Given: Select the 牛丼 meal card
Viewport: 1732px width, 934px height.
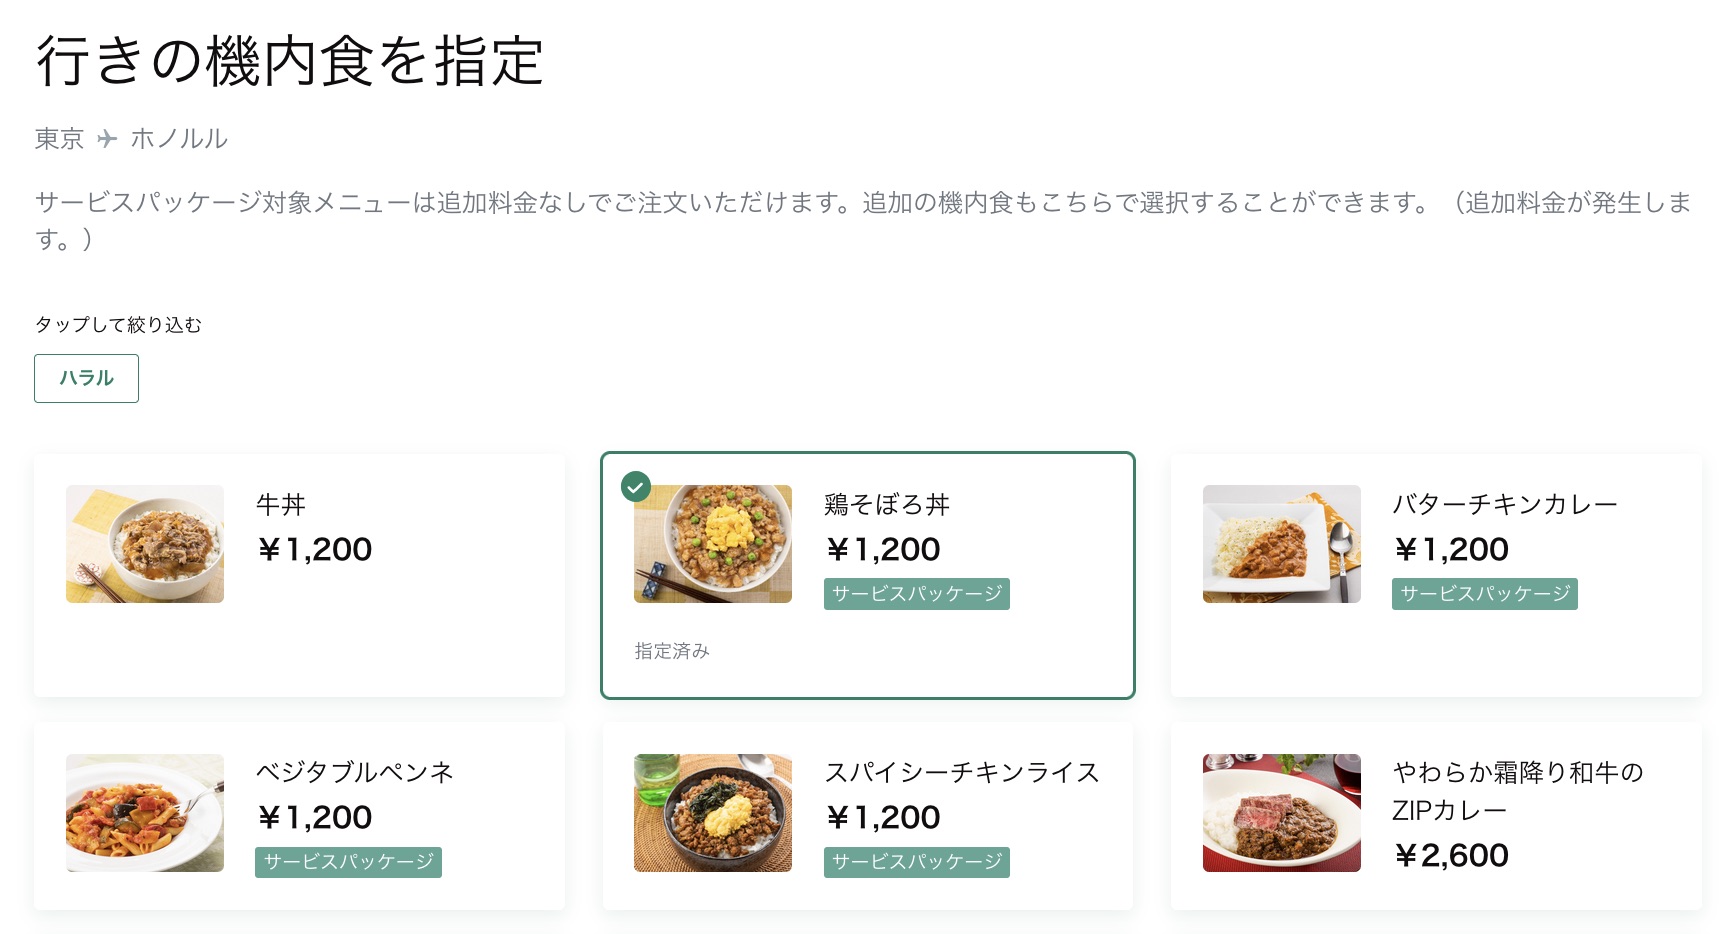Looking at the screenshot, I should point(299,575).
